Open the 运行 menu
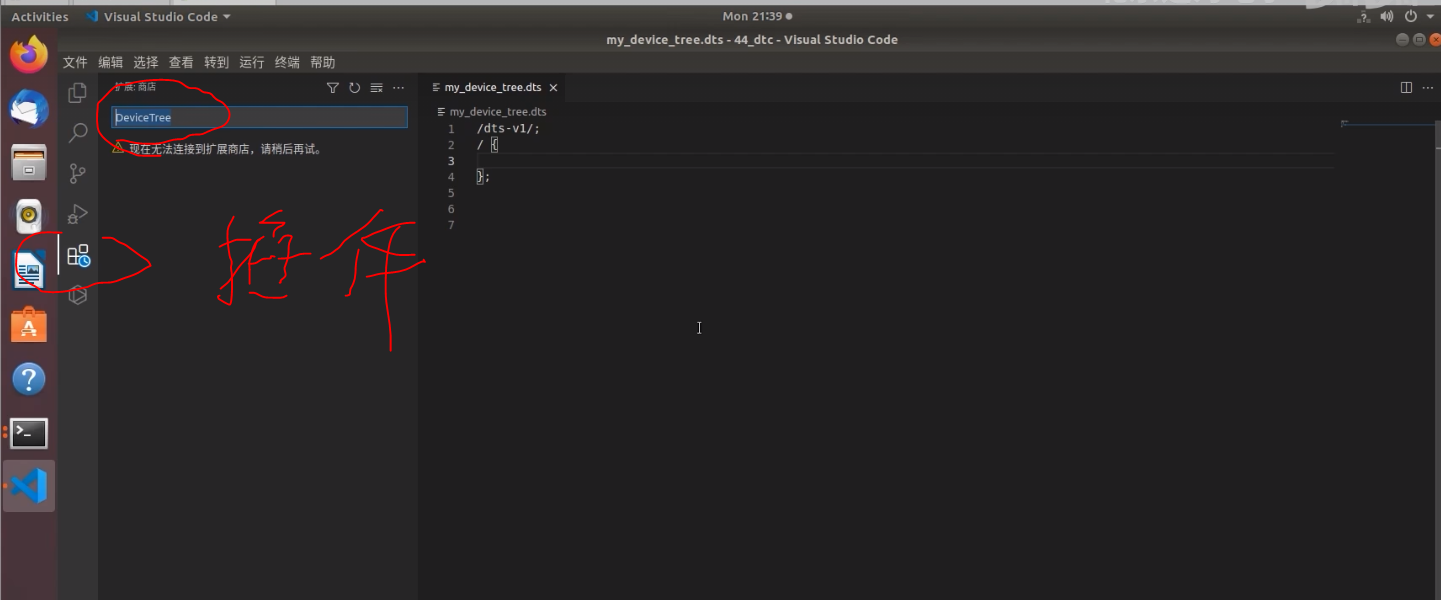The image size is (1441, 600). point(252,62)
